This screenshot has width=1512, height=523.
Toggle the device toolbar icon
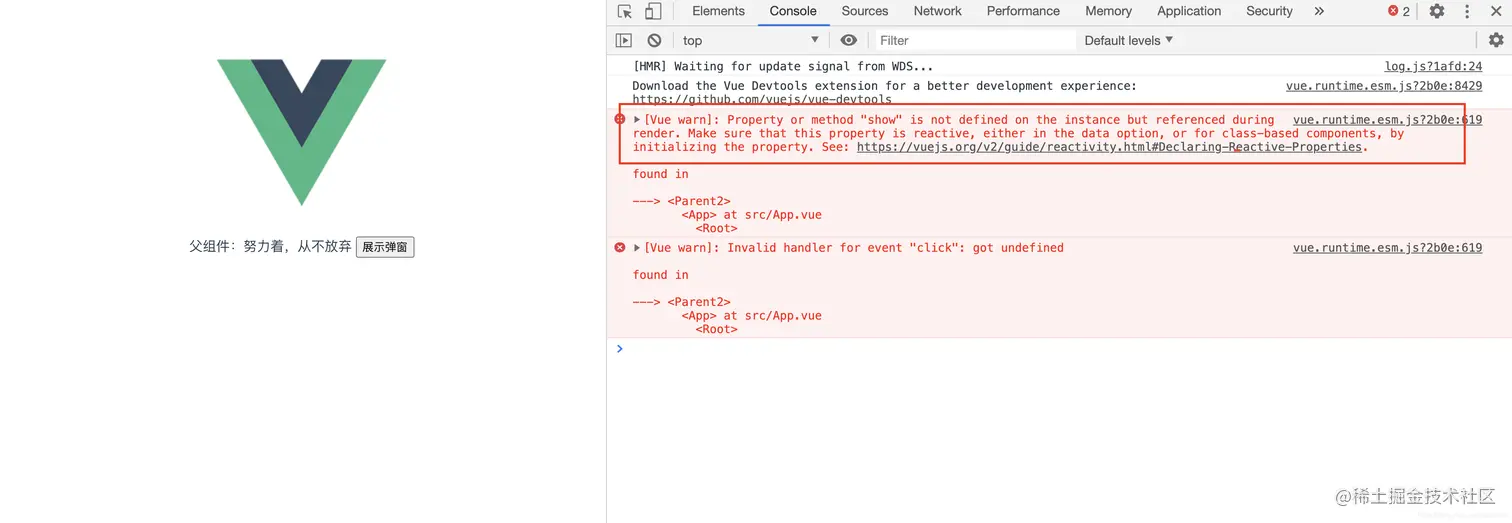point(653,11)
